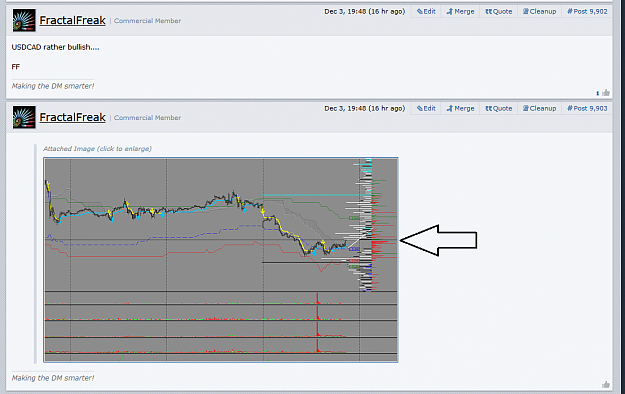Merge post 9,903
This screenshot has width=625, height=394.
460,108
